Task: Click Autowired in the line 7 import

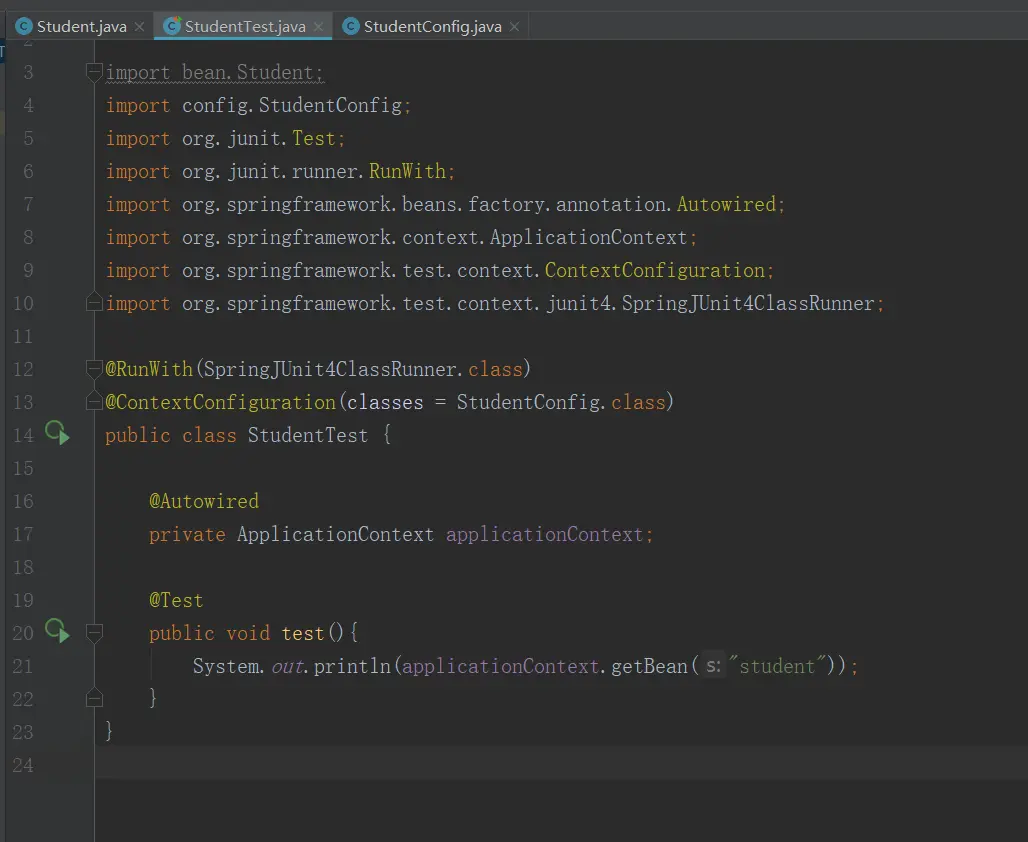Action: pos(726,204)
